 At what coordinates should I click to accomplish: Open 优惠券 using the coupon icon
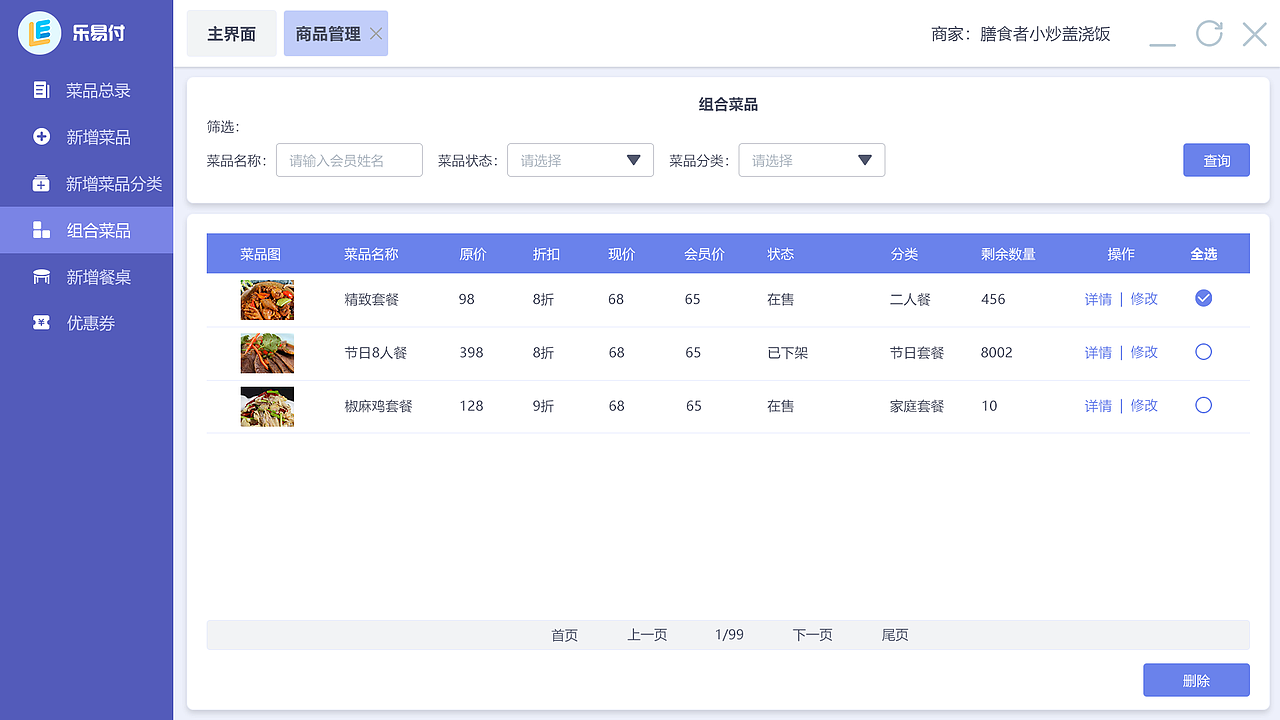click(x=41, y=322)
